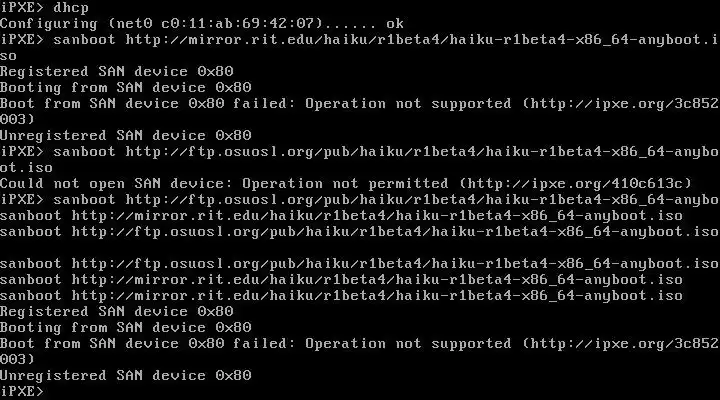Viewport: 720px width, 400px height.
Task: Click the last "Unregistered SAN device 0x80" line
Action: coord(125,376)
